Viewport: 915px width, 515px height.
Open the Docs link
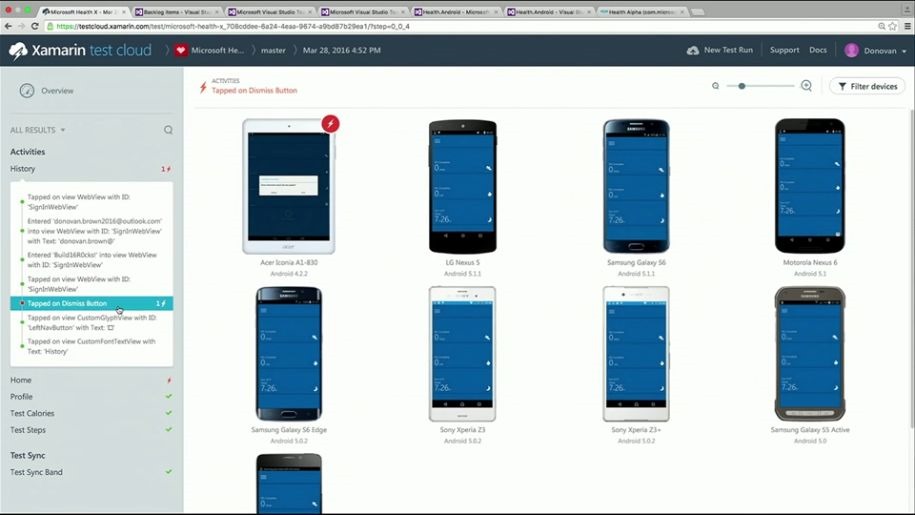(x=818, y=50)
